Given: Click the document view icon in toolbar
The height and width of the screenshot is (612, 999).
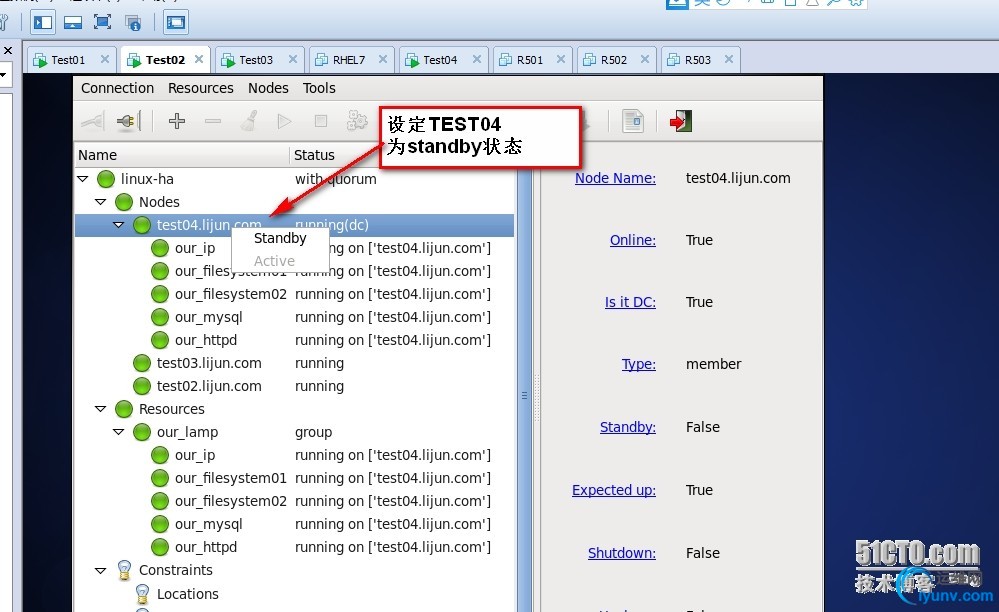Looking at the screenshot, I should pyautogui.click(x=633, y=120).
